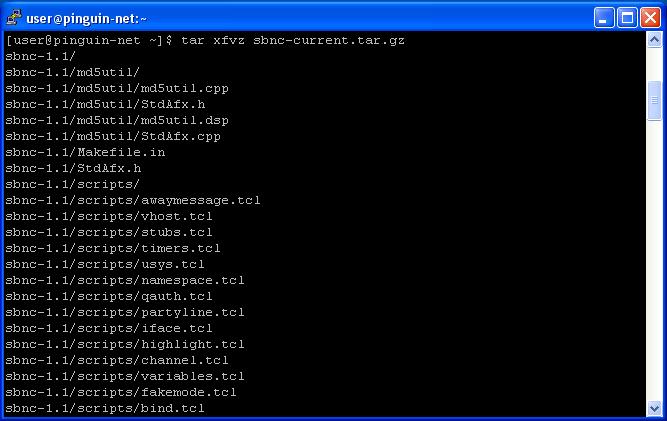Click the scrollbar down arrow

coord(654,409)
